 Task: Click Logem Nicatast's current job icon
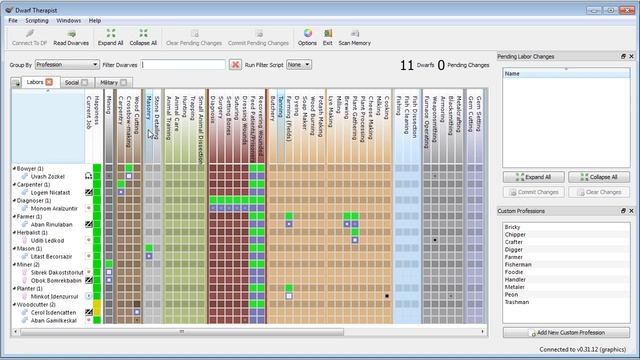coord(89,192)
